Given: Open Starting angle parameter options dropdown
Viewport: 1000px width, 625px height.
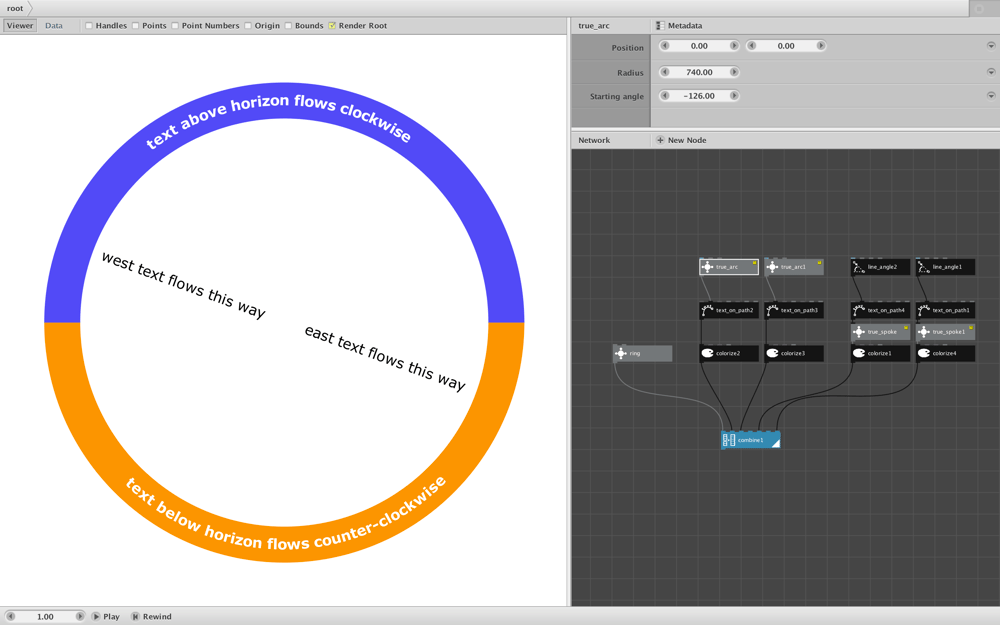Looking at the screenshot, I should pos(991,96).
